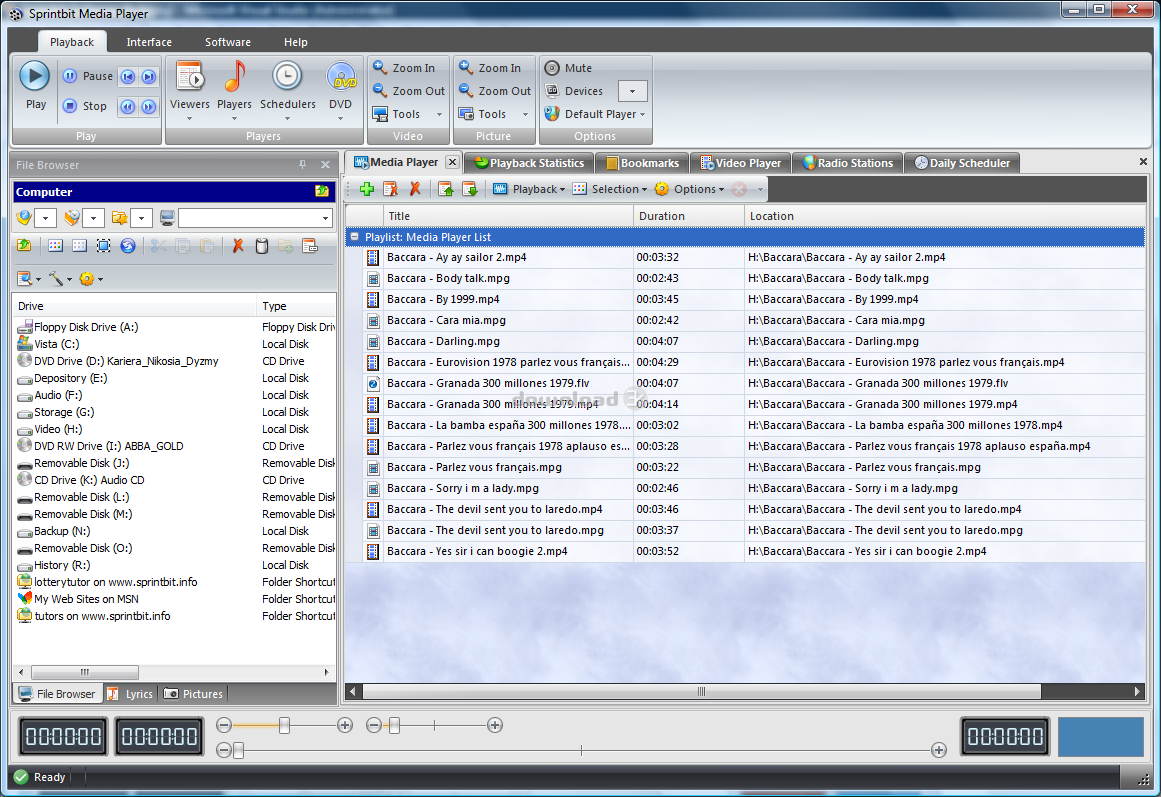The width and height of the screenshot is (1161, 797).
Task: Click the red X remove item icon in playlist toolbar
Action: (x=415, y=189)
